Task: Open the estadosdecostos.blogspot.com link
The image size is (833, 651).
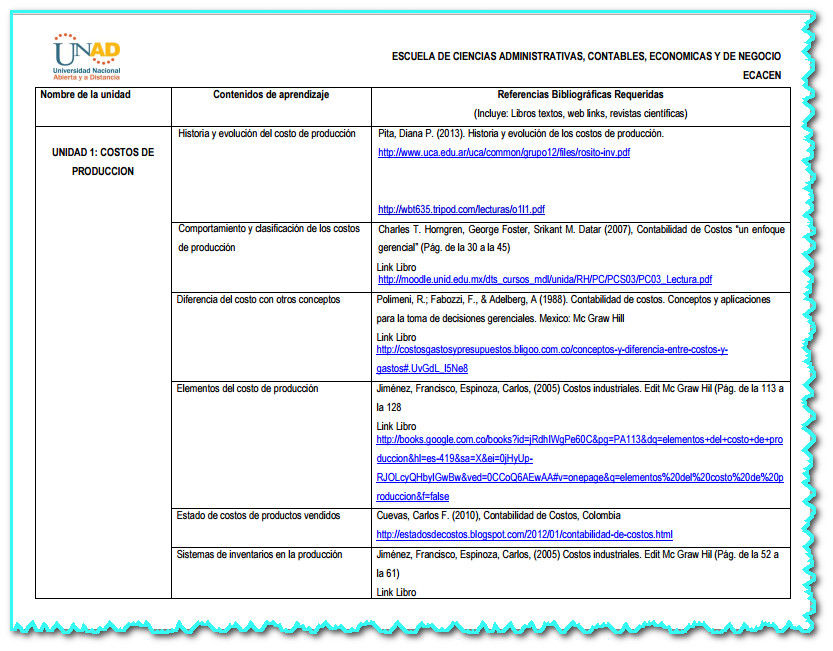Action: 524,535
